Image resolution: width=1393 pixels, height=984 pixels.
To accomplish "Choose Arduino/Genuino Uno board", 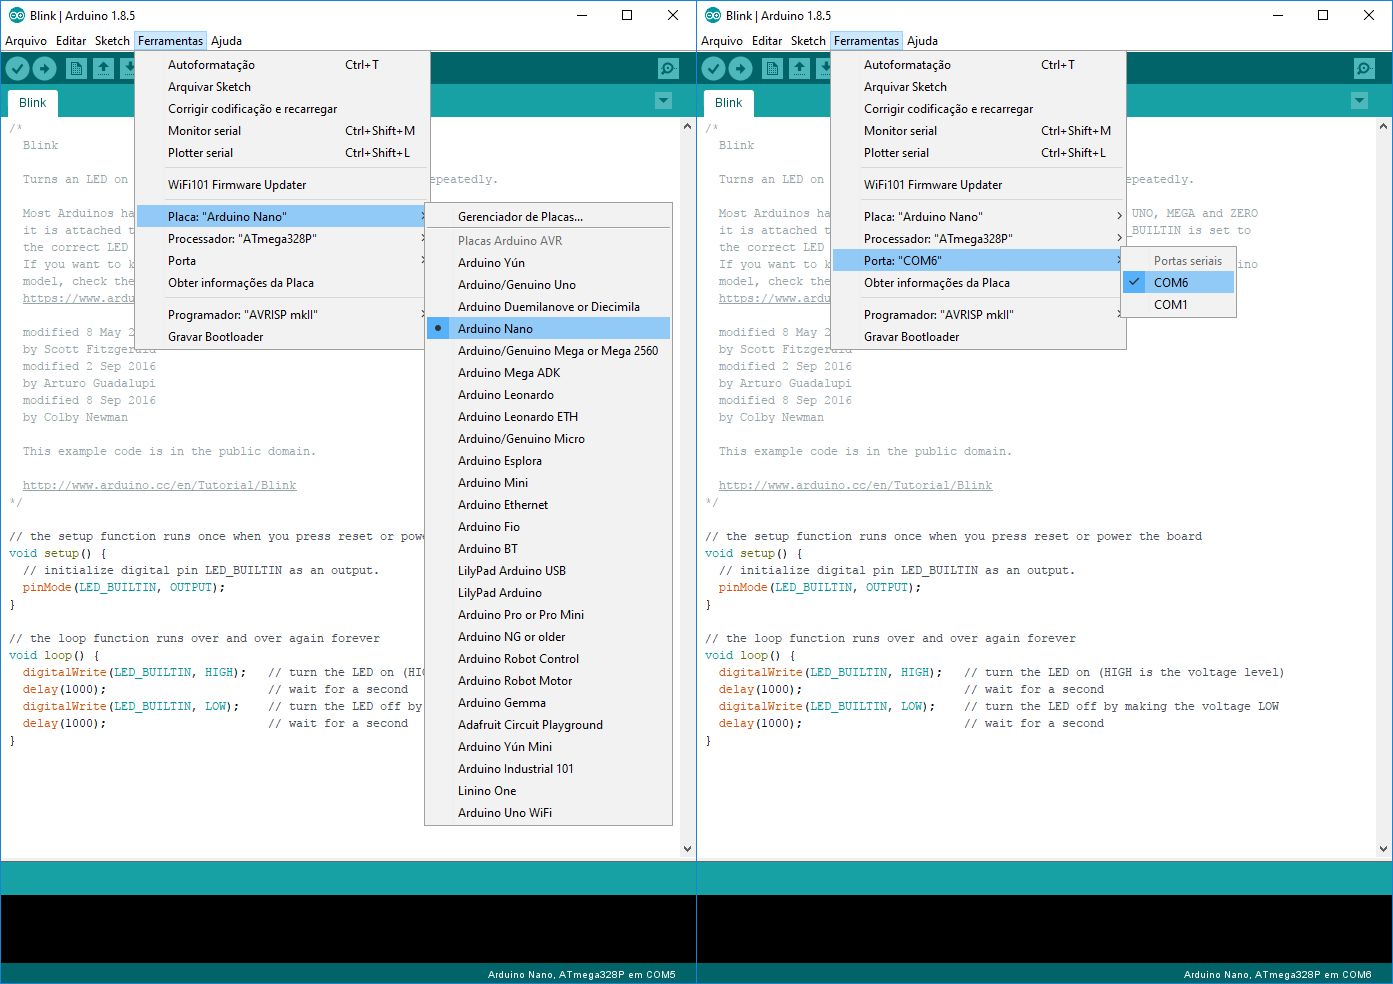I will pyautogui.click(x=548, y=284).
